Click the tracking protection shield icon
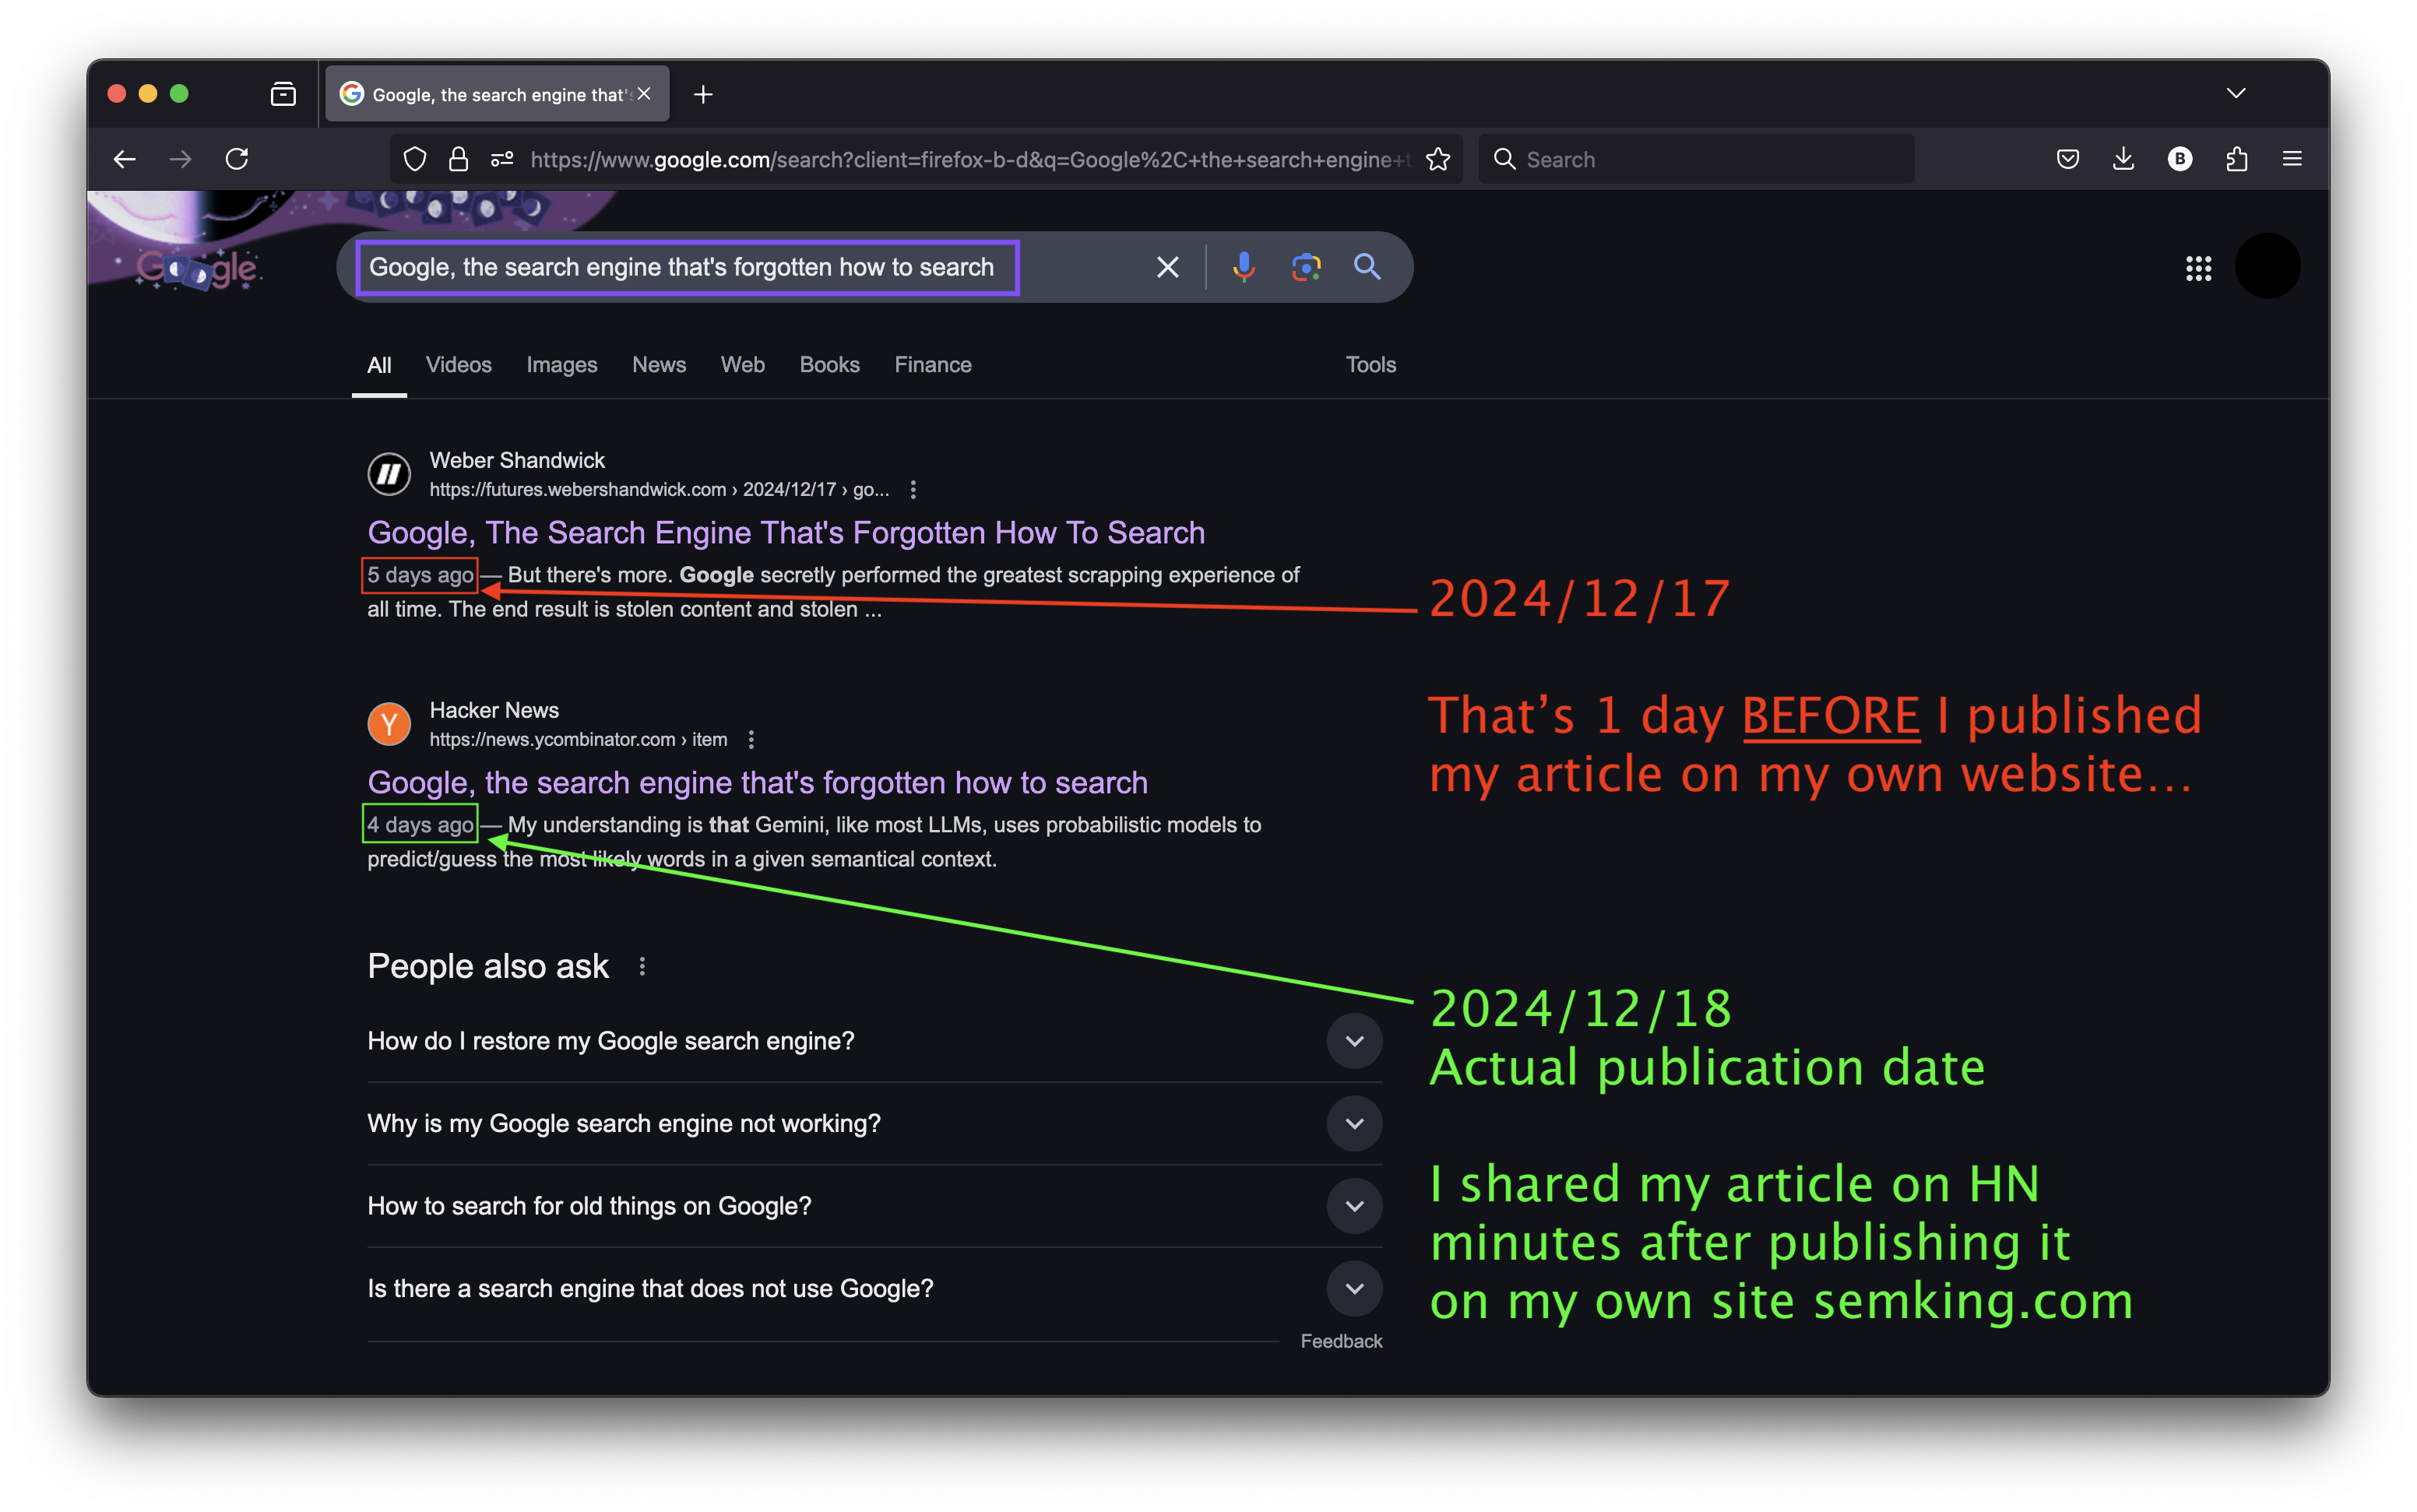 [x=414, y=159]
